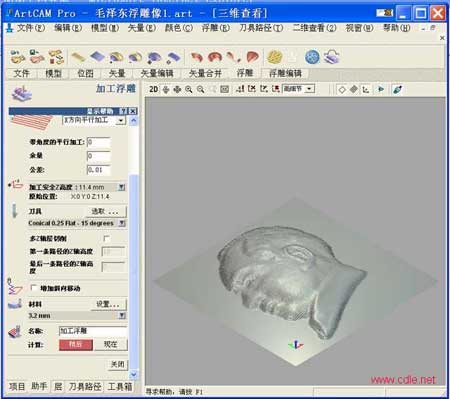Enable multiple Z-layer cutting checkbox
The width and height of the screenshot is (450, 399).
107,239
